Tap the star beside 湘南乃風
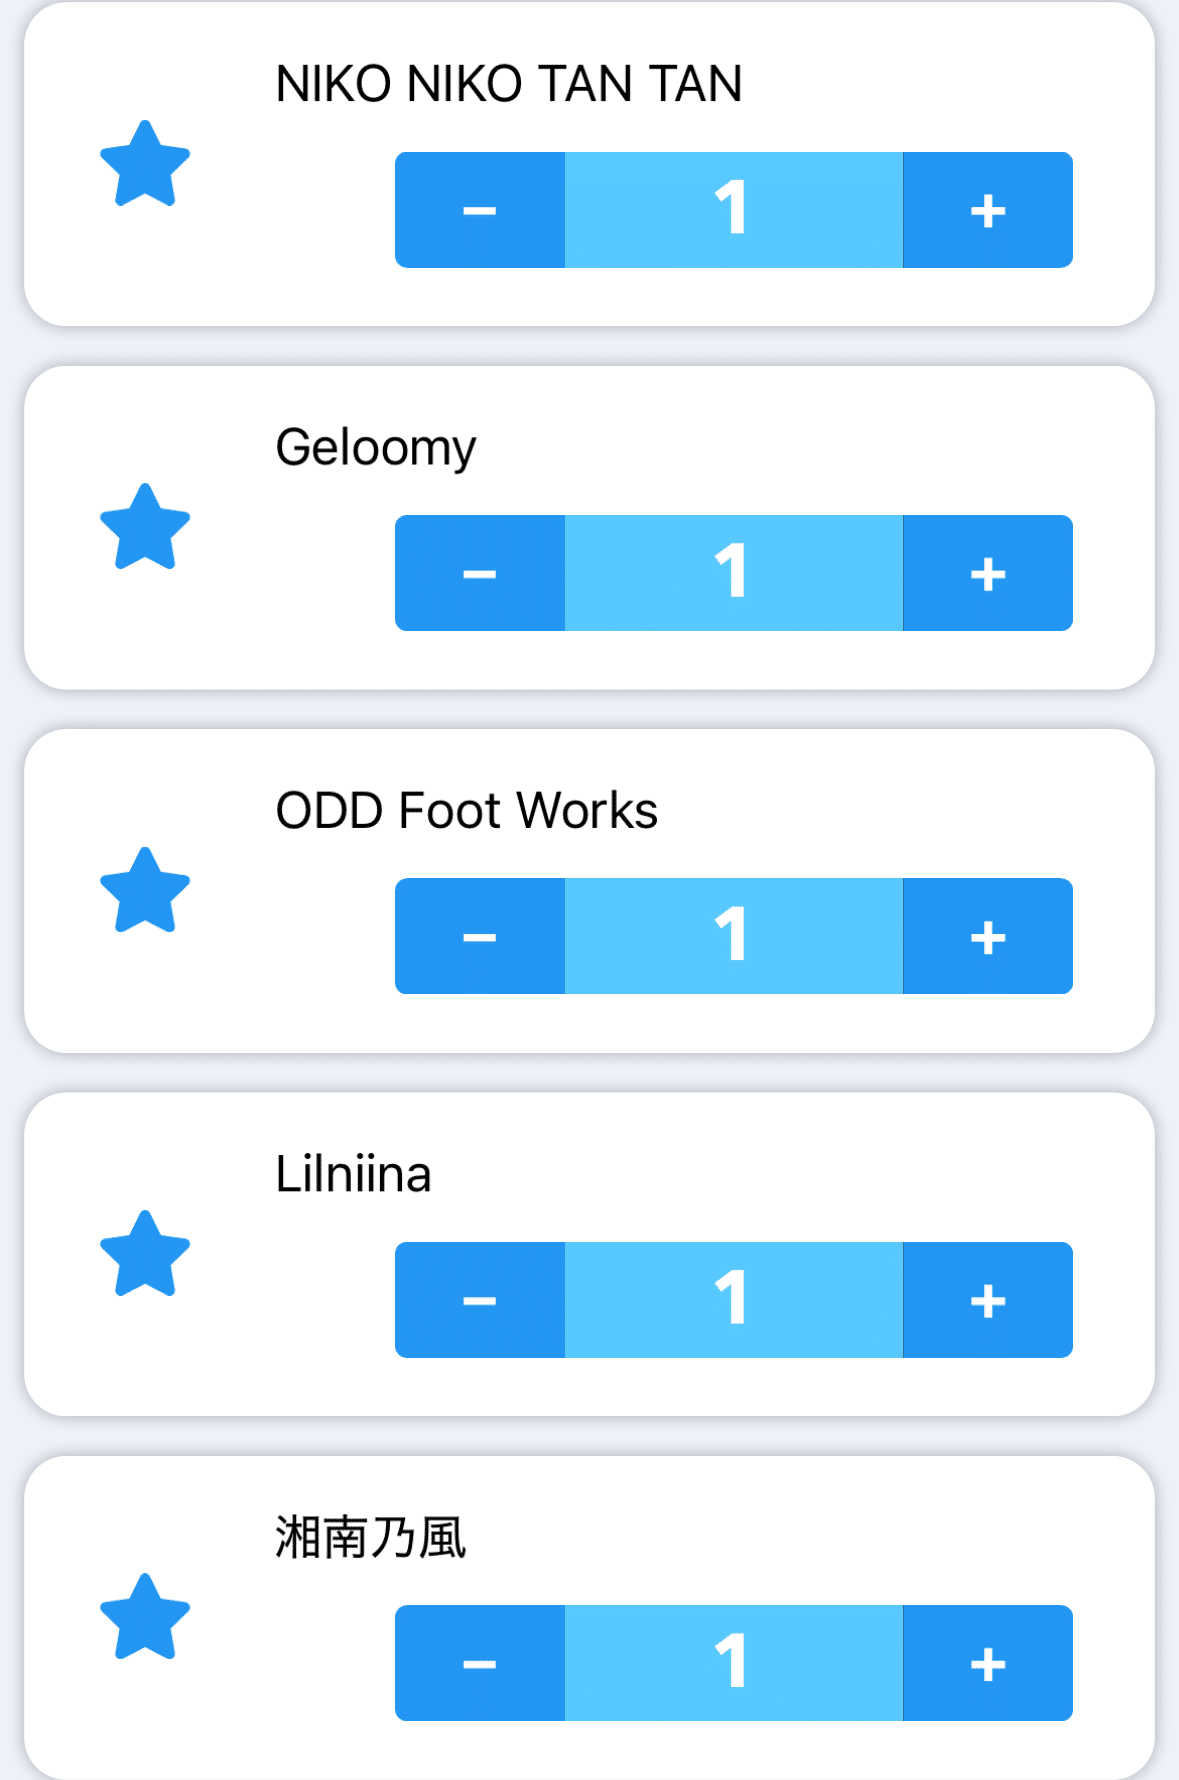 pos(145,1617)
